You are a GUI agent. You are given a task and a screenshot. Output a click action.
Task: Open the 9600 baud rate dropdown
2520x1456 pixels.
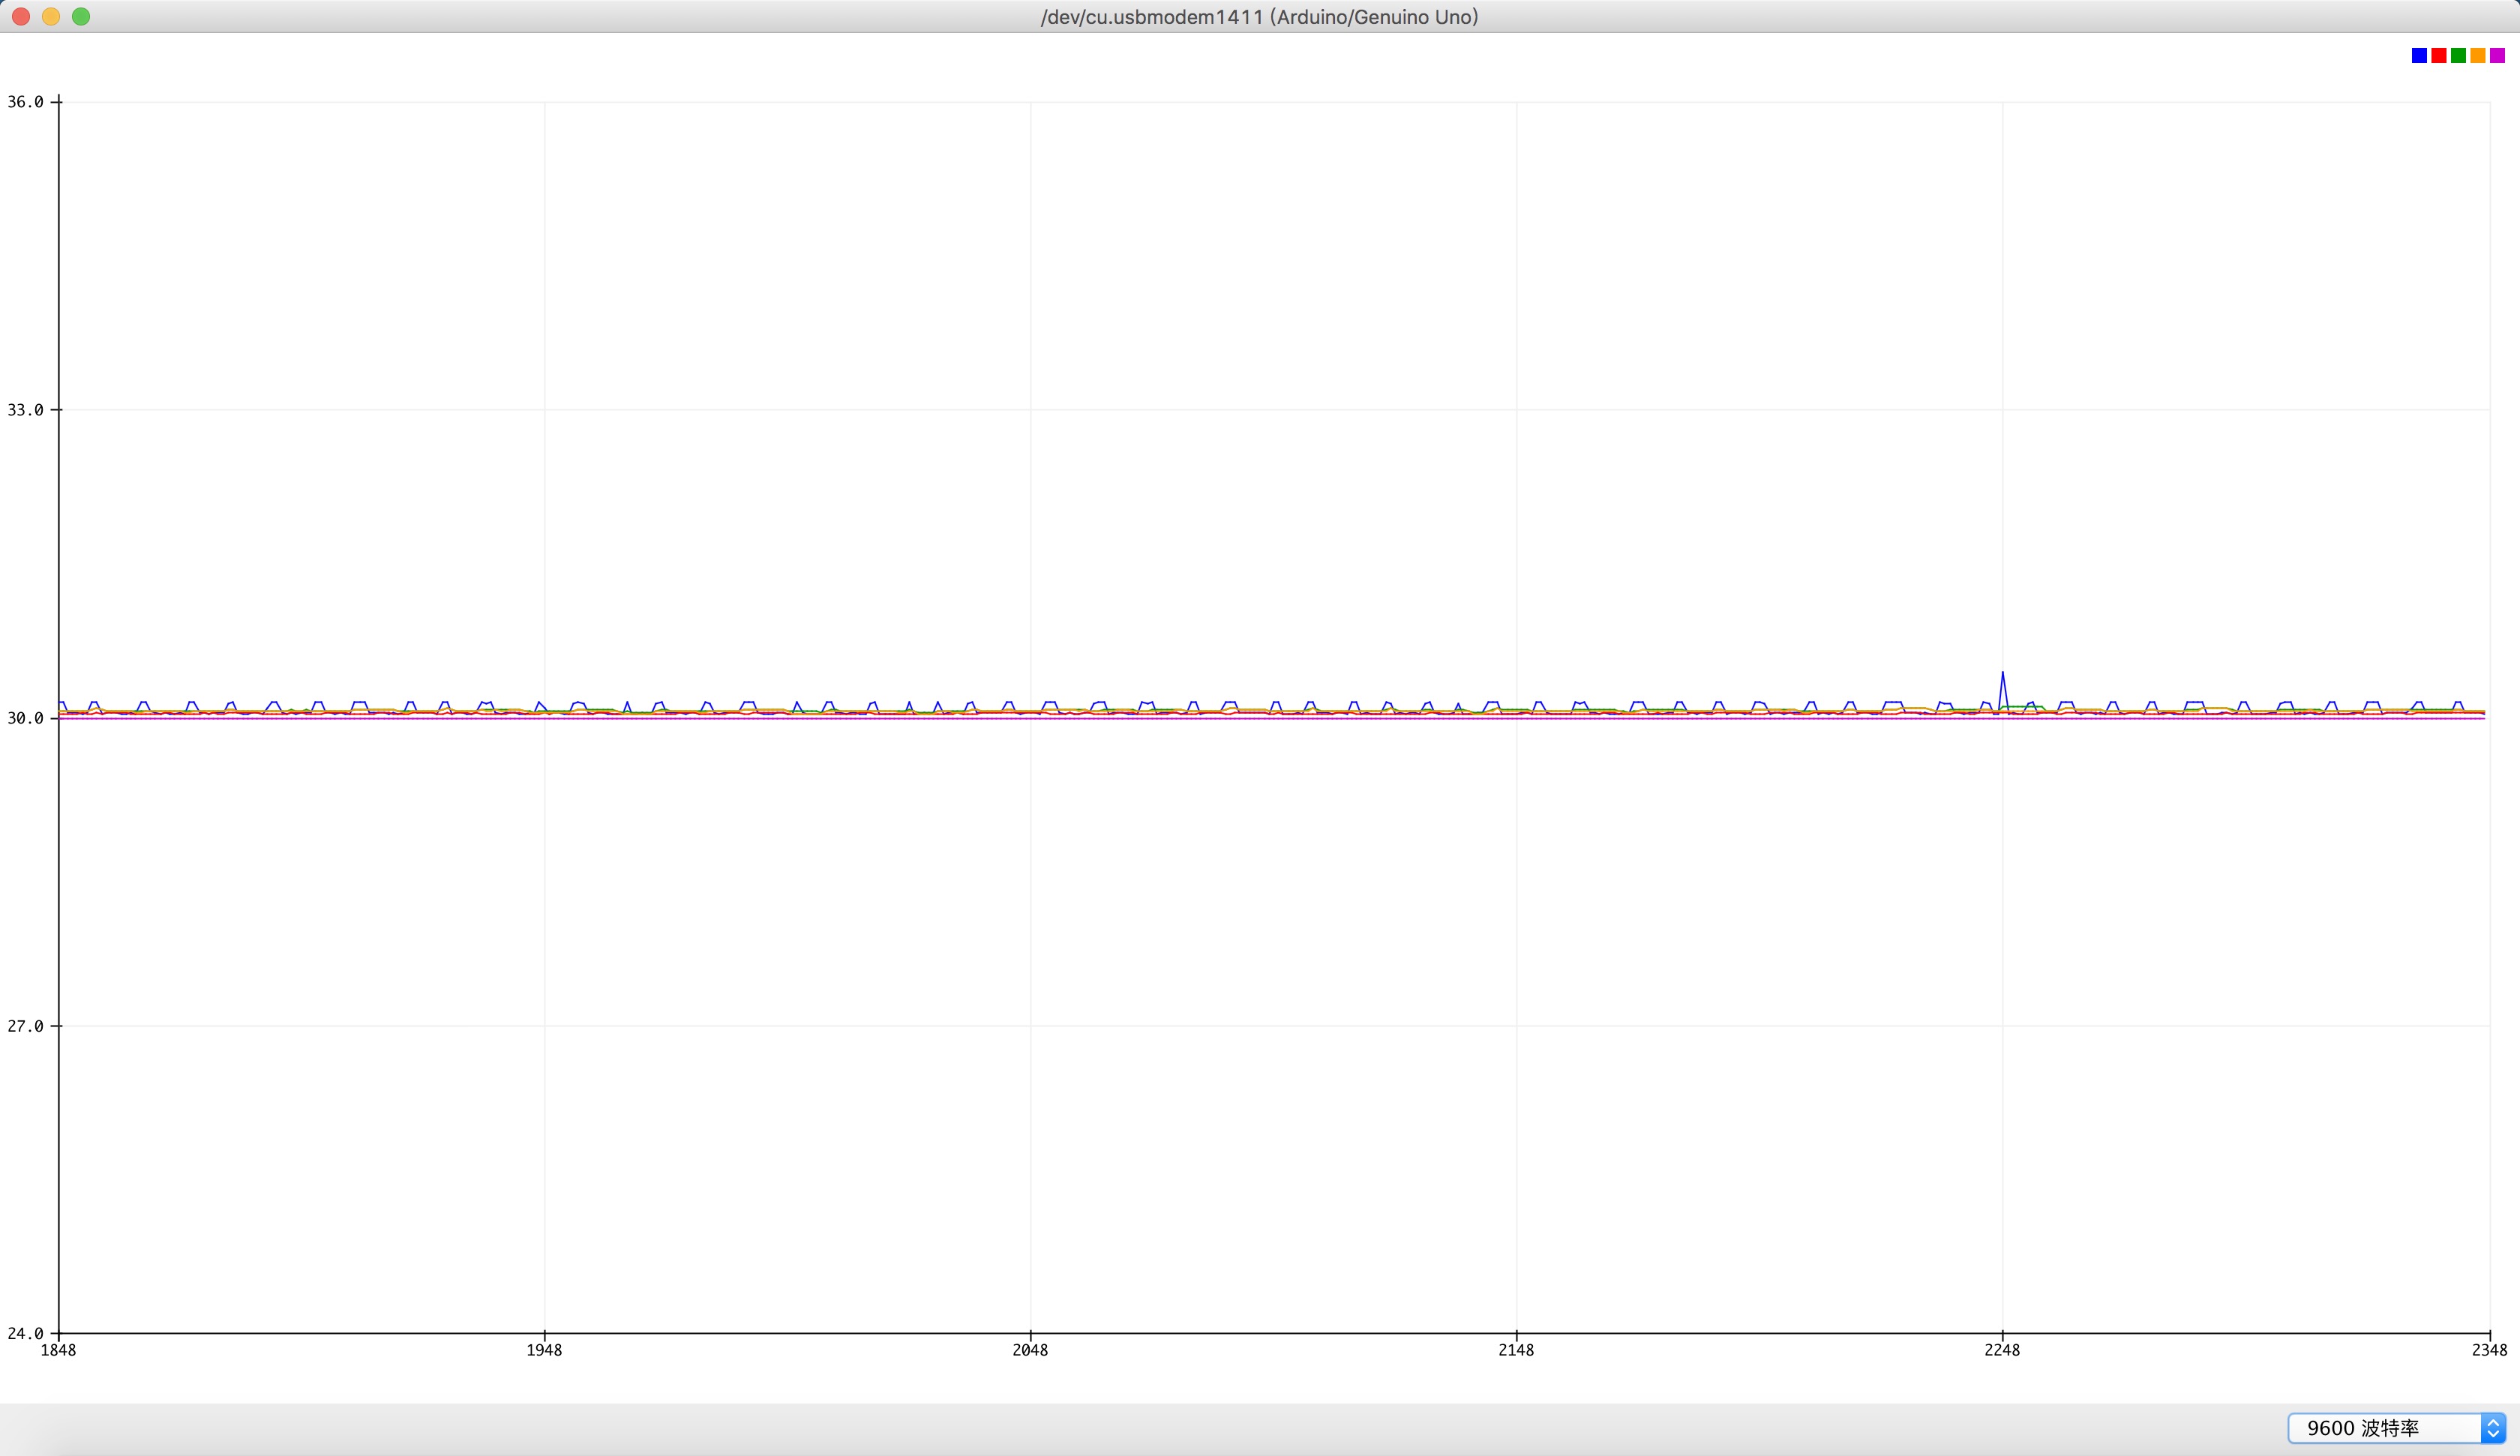pos(2385,1428)
